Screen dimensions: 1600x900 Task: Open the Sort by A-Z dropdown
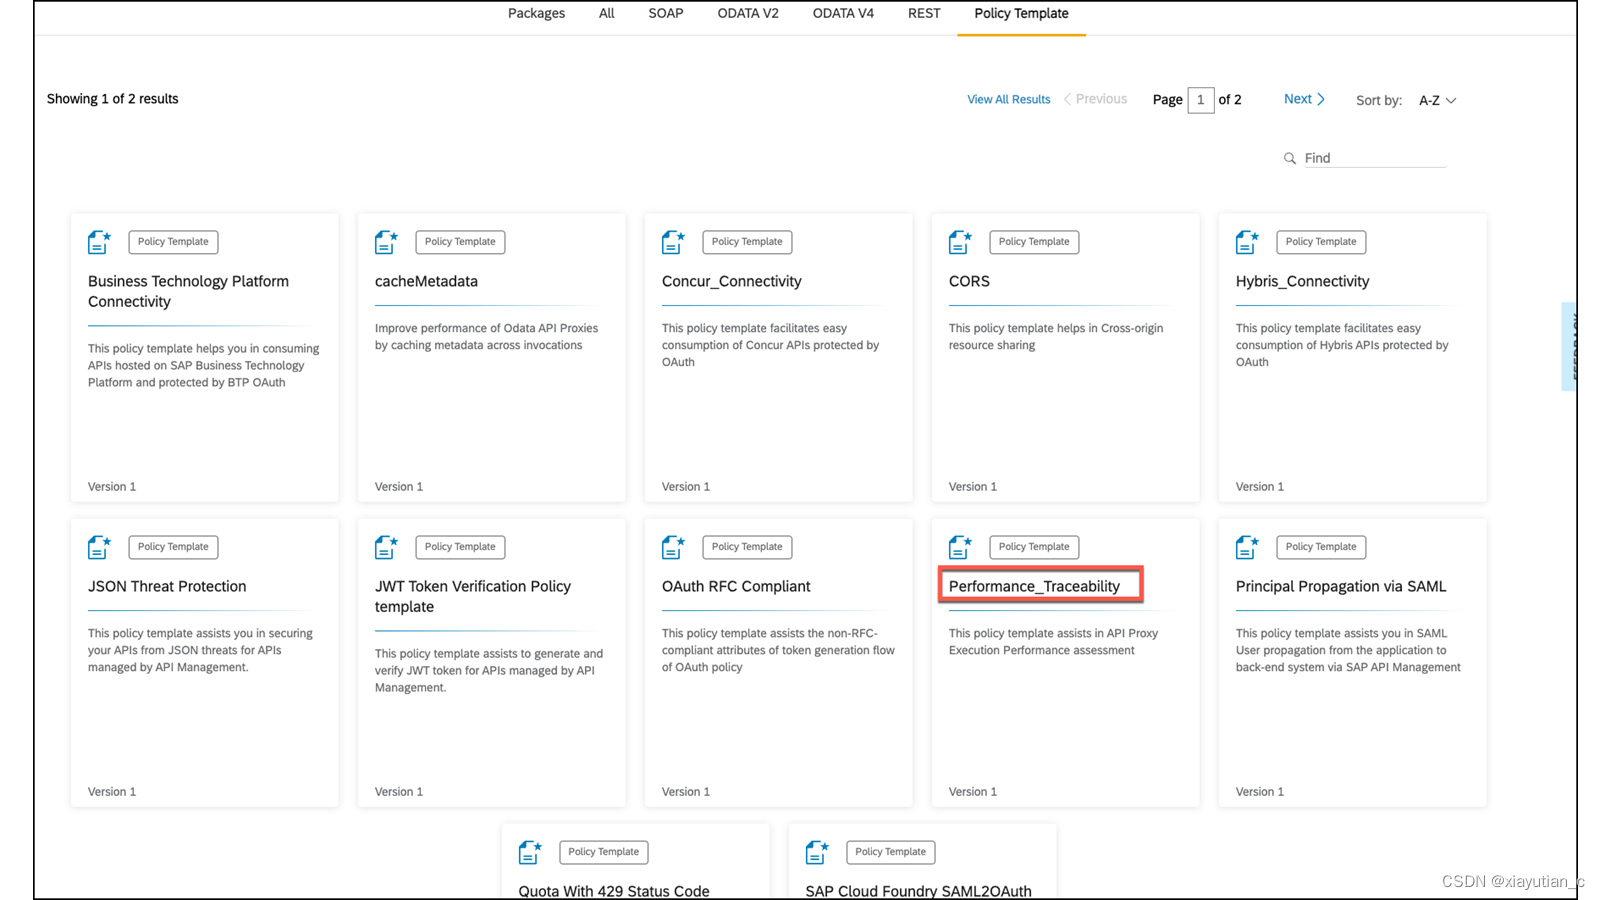pyautogui.click(x=1438, y=100)
